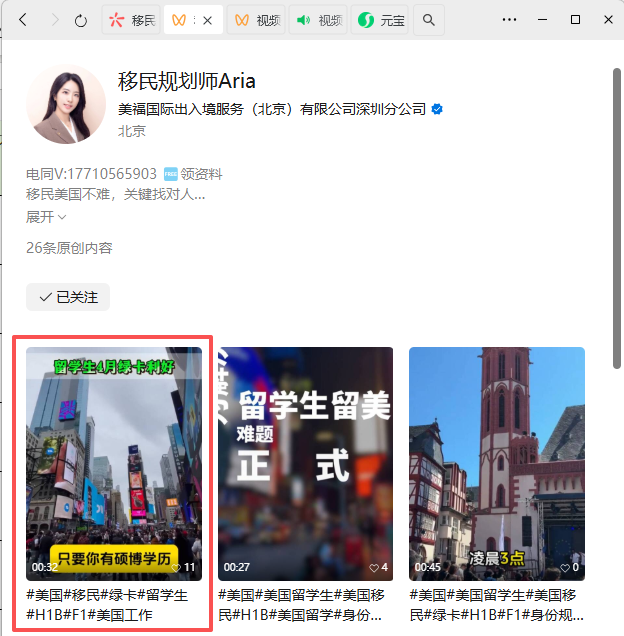Close the active tab with X
The image size is (624, 636).
point(208,20)
